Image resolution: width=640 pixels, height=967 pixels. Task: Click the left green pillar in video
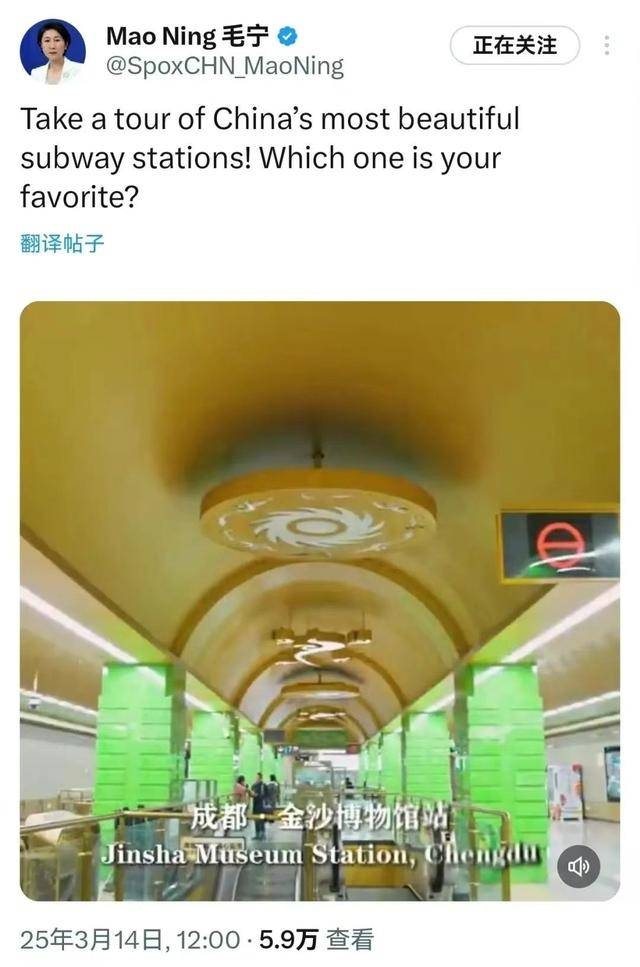coord(139,734)
